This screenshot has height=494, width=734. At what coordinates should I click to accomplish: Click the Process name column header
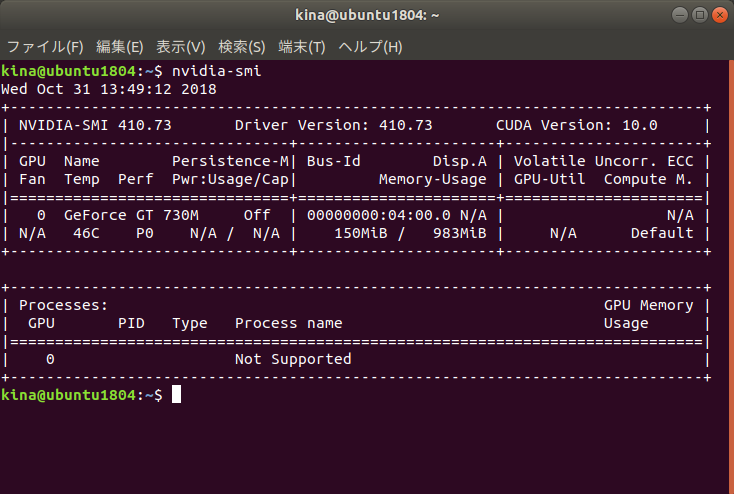[x=288, y=323]
